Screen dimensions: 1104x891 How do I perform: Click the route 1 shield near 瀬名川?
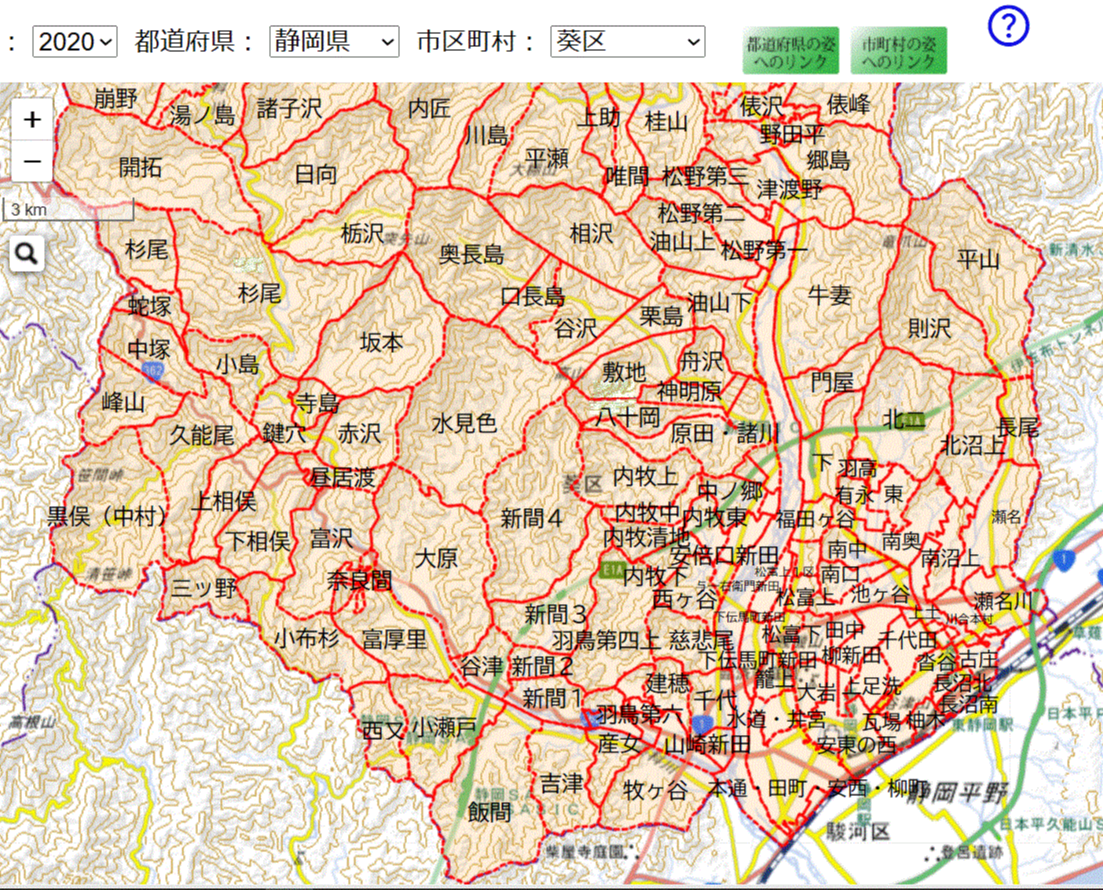coord(1063,560)
